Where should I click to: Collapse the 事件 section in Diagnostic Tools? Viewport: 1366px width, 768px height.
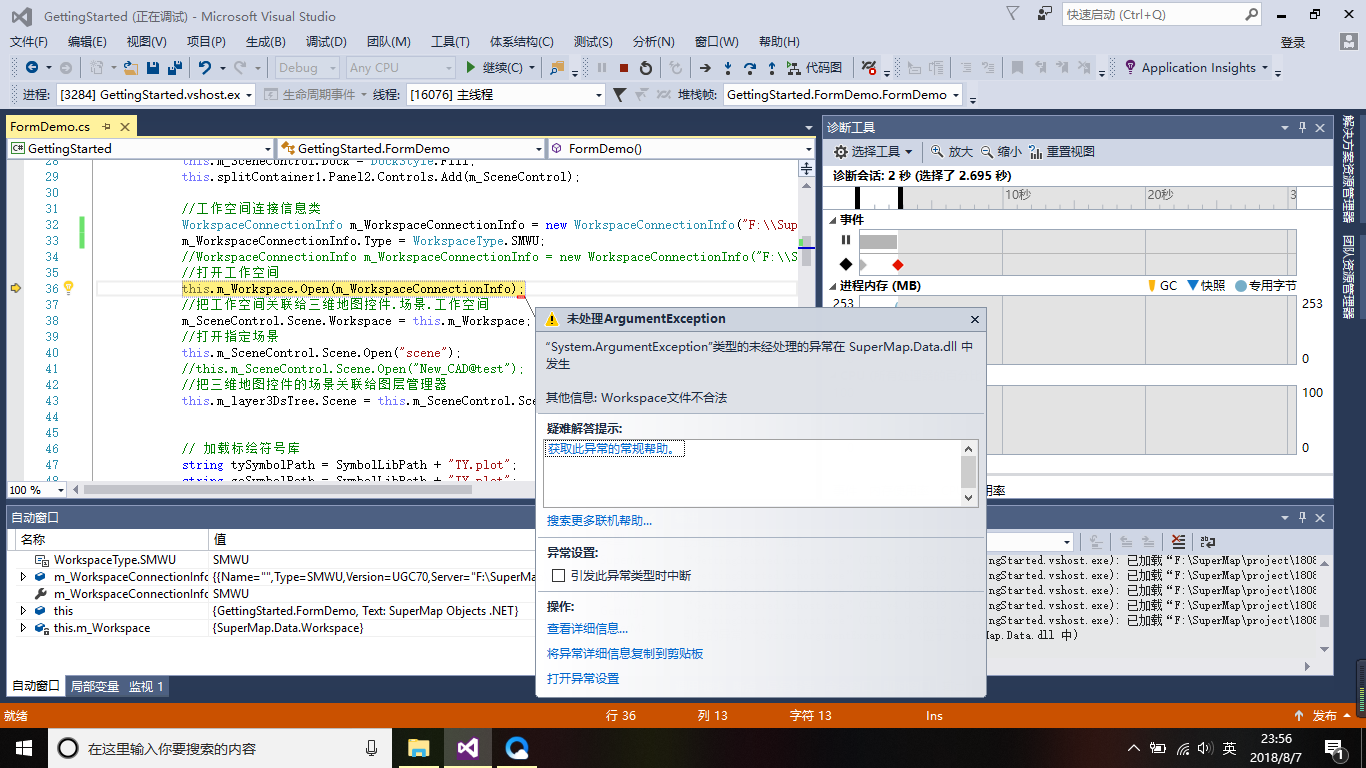tap(831, 220)
